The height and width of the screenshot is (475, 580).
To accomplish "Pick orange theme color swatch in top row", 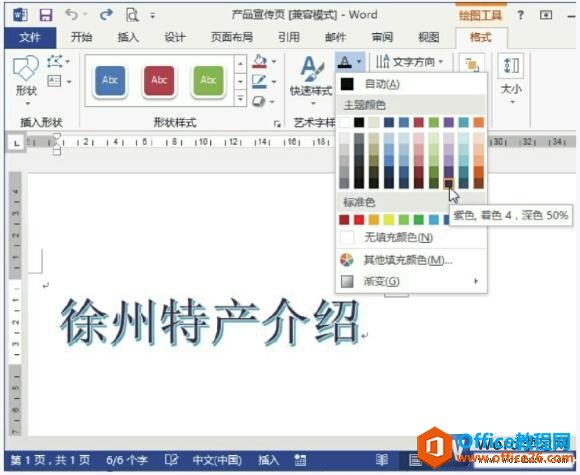I will pyautogui.click(x=478, y=122).
